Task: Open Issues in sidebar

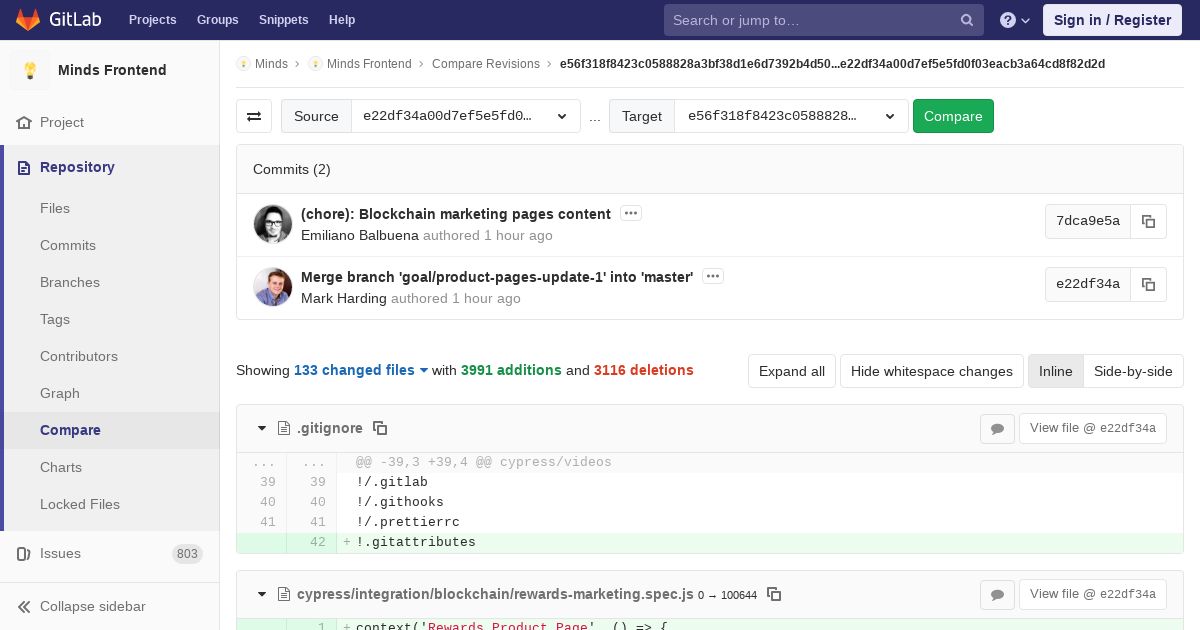Action: 110,553
